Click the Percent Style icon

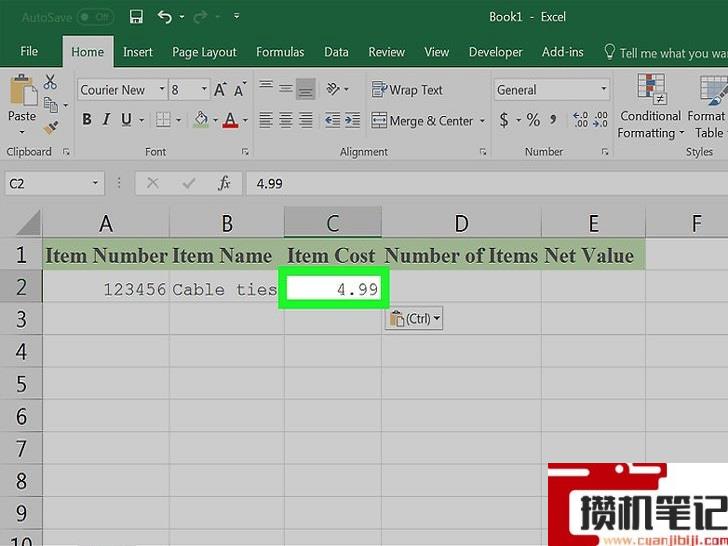tap(533, 120)
